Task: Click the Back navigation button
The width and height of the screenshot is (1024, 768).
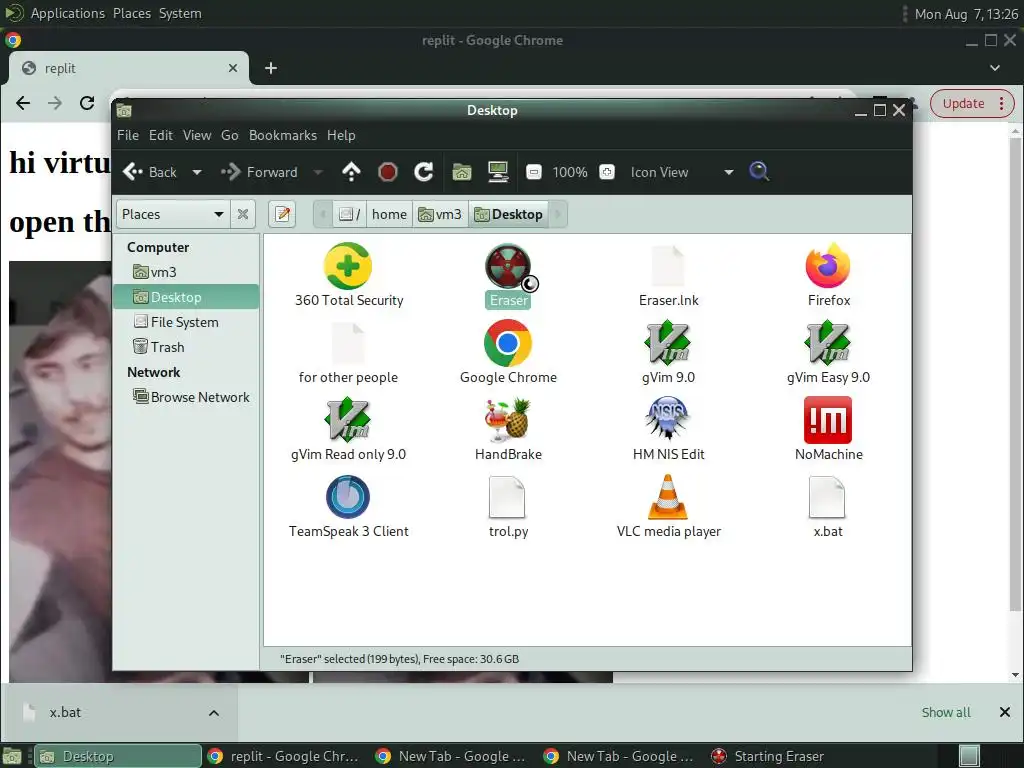Action: pyautogui.click(x=150, y=172)
